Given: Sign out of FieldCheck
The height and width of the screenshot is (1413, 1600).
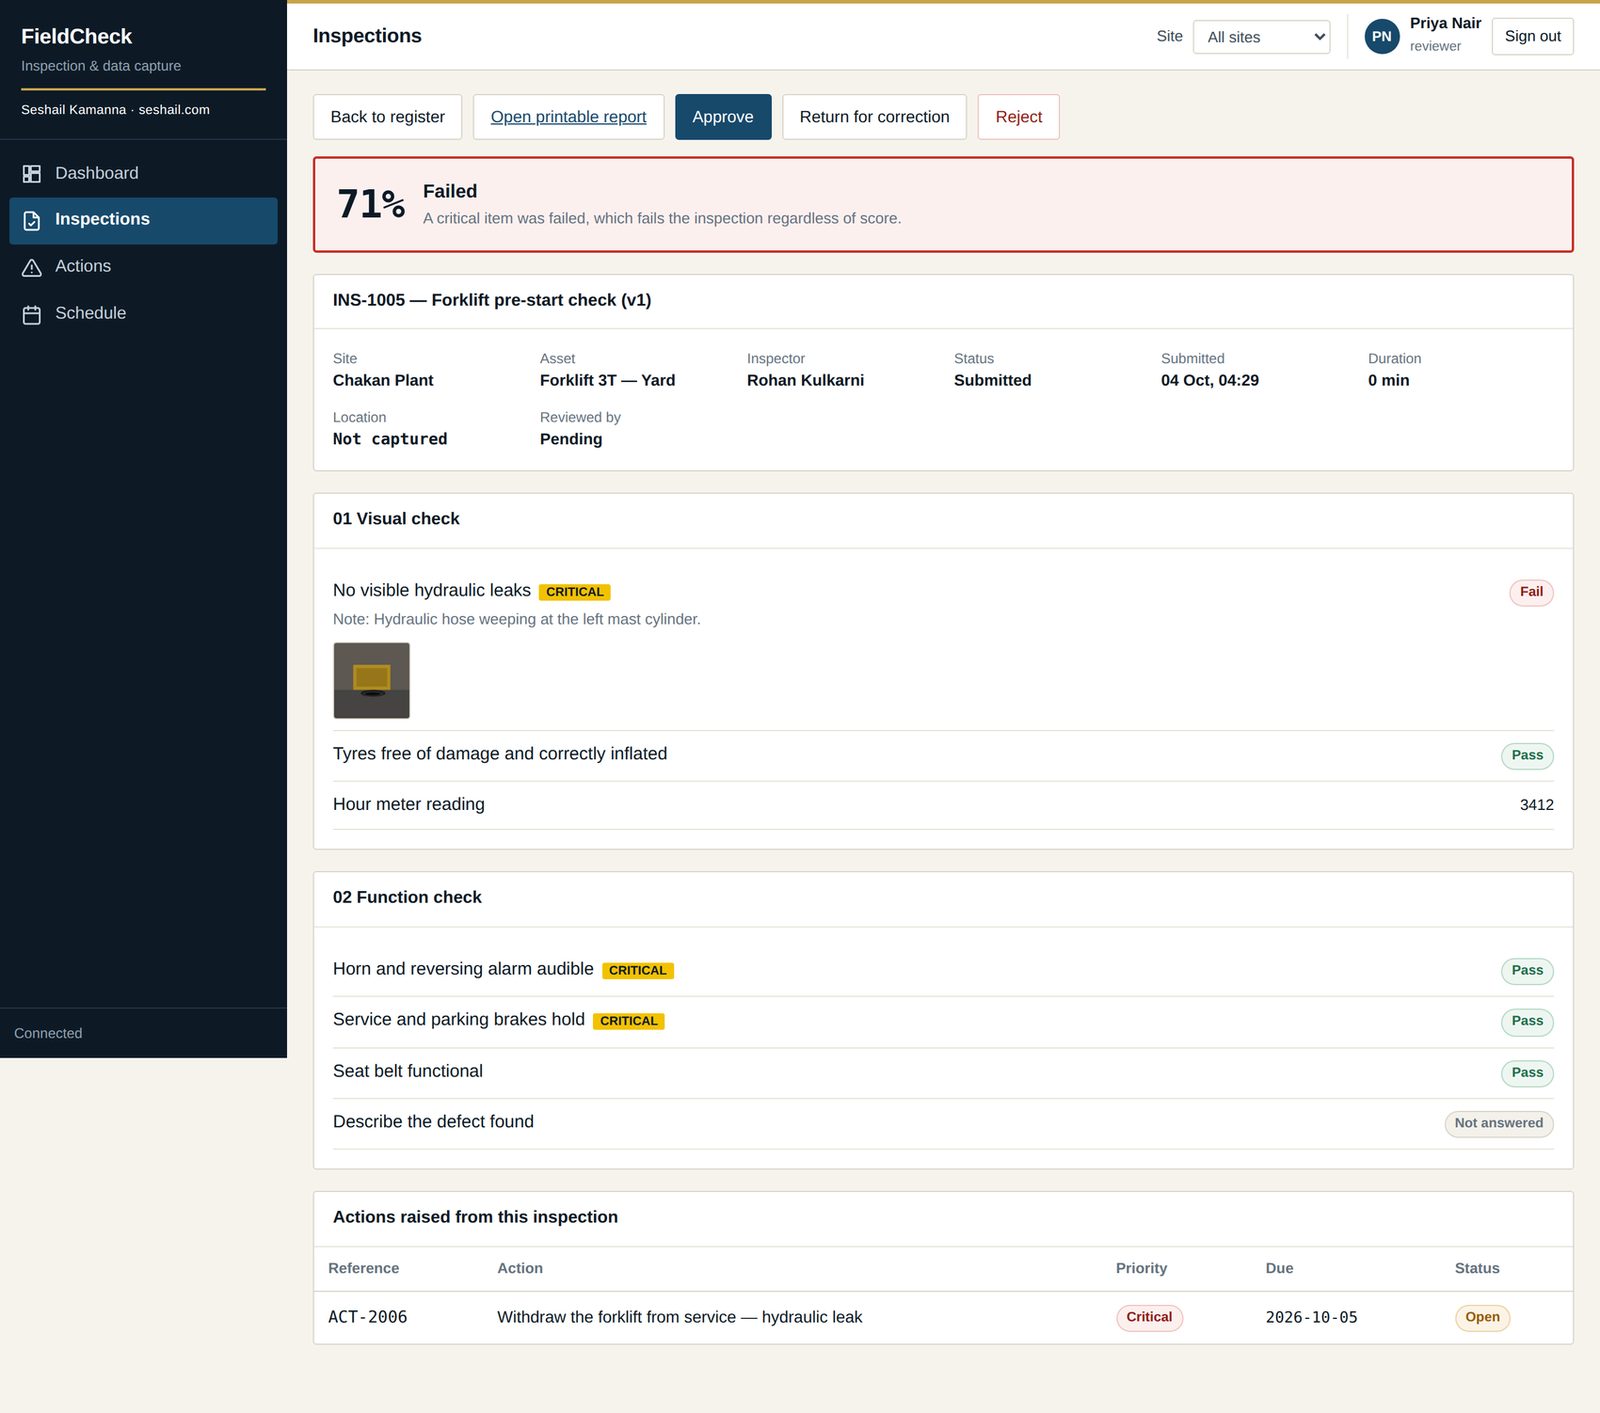Looking at the screenshot, I should [x=1532, y=37].
